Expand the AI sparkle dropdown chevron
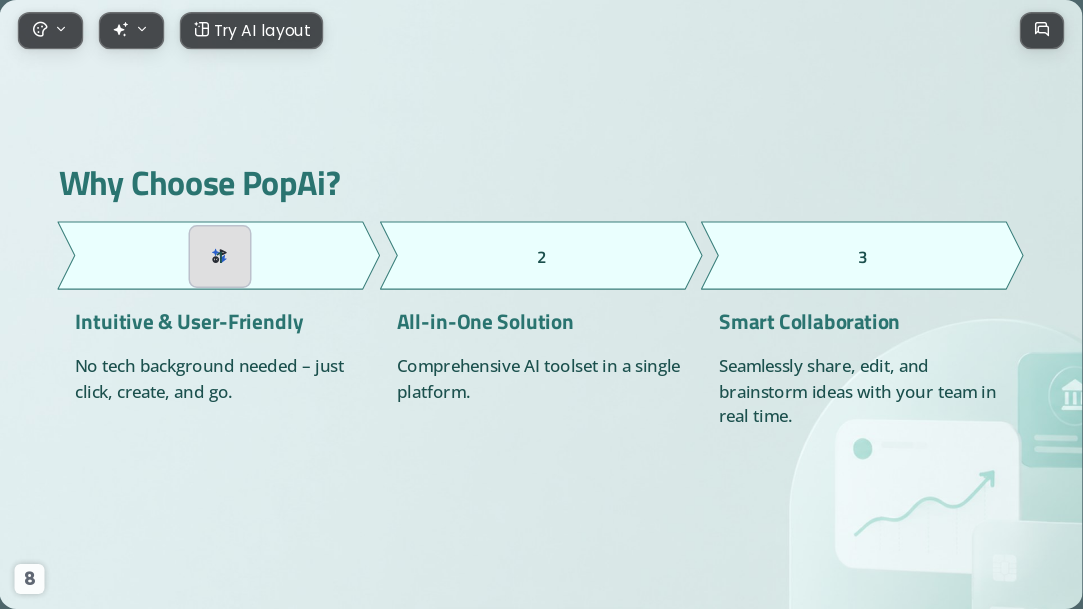The width and height of the screenshot is (1083, 609). pos(142,29)
